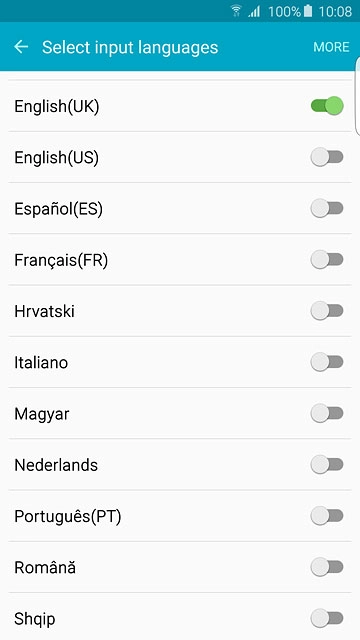Image resolution: width=360 pixels, height=640 pixels.
Task: Tap the signal strength icon
Action: (254, 11)
